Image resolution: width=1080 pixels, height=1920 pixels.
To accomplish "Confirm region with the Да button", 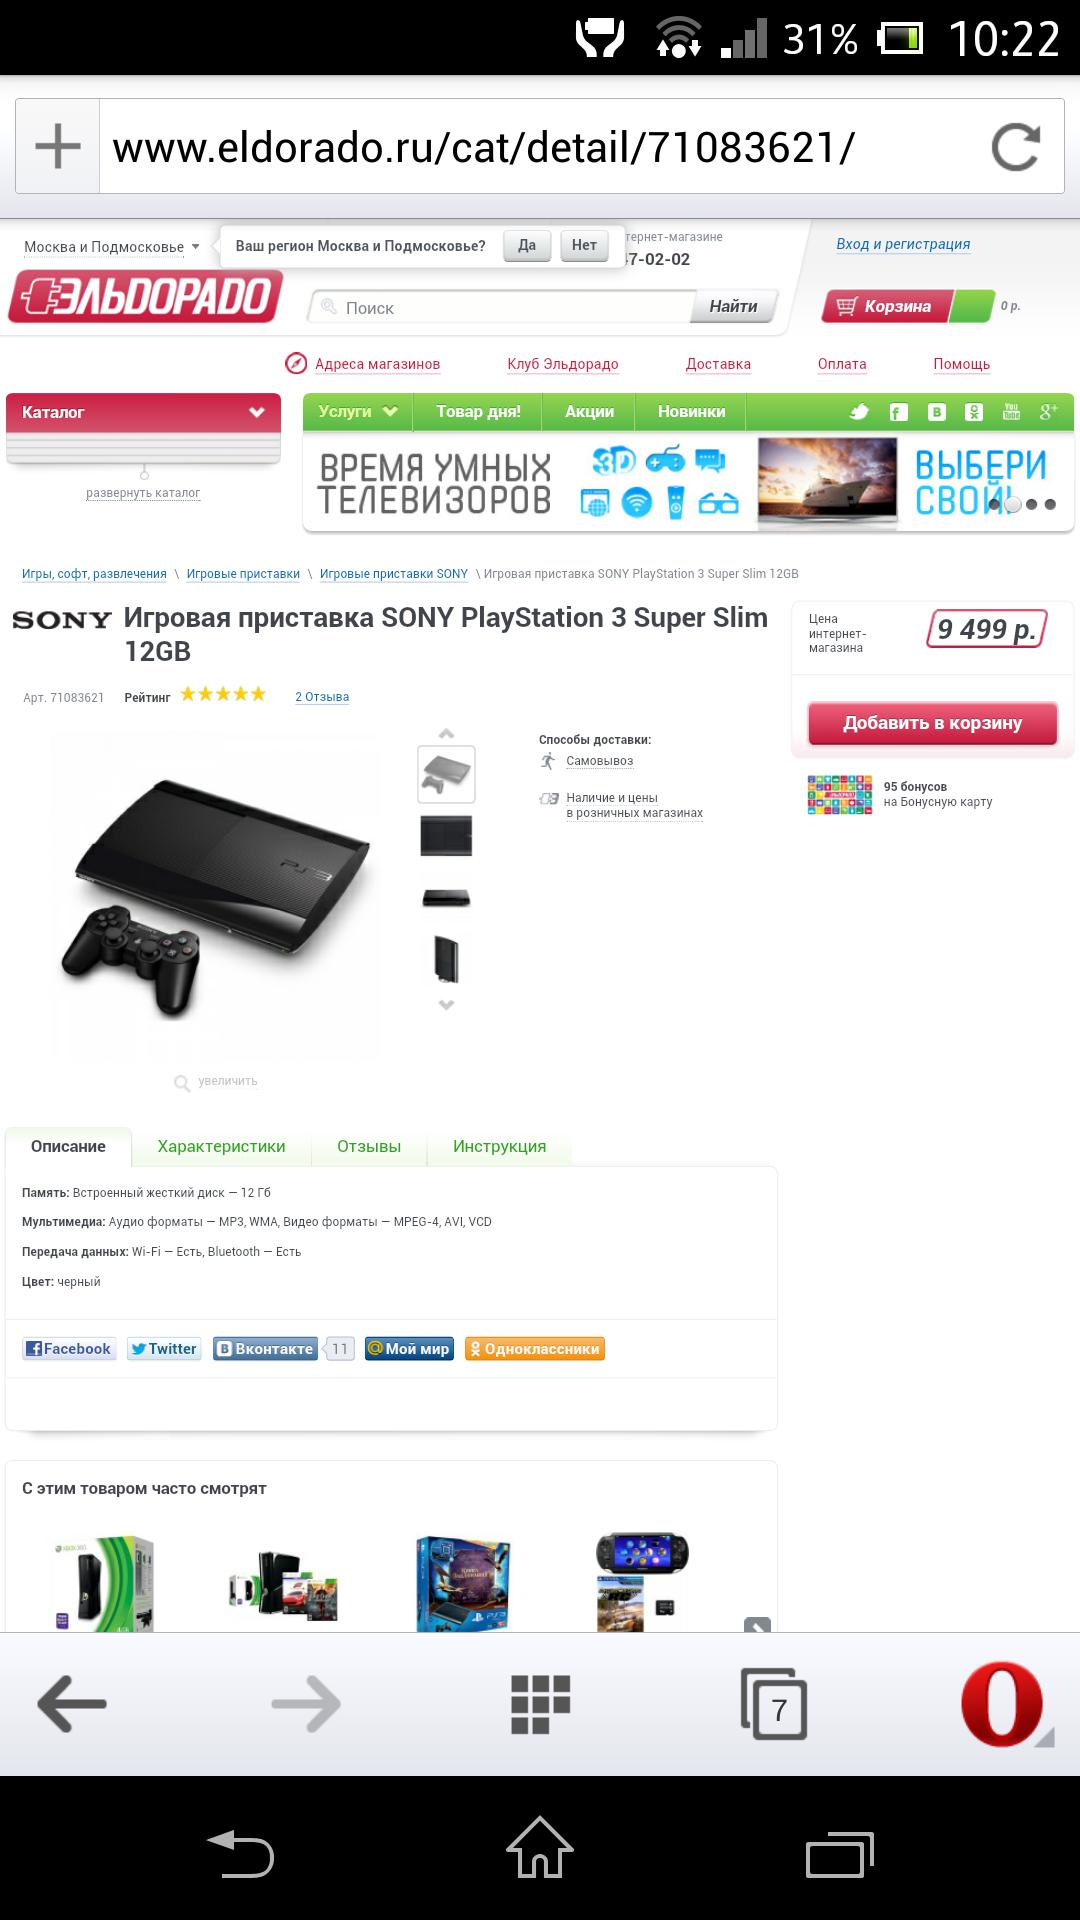I will (x=527, y=246).
